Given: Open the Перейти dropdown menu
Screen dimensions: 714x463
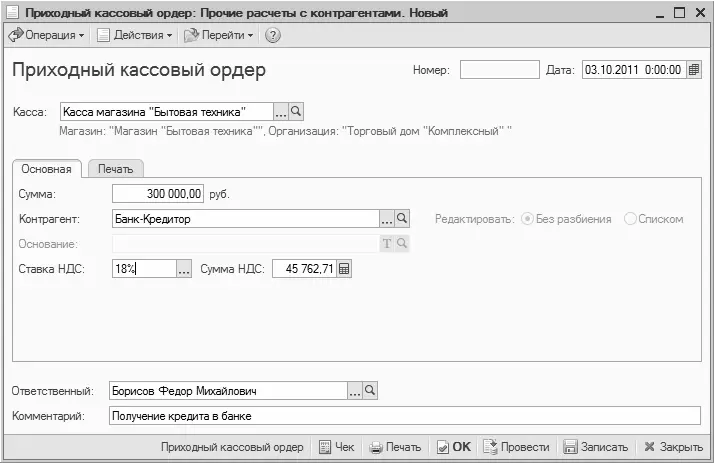Looking at the screenshot, I should coord(219,35).
